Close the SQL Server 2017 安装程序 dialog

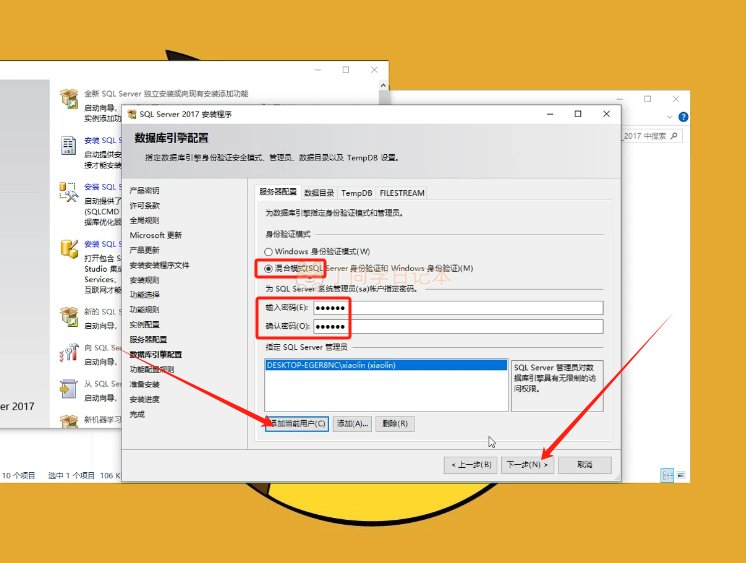[x=606, y=114]
